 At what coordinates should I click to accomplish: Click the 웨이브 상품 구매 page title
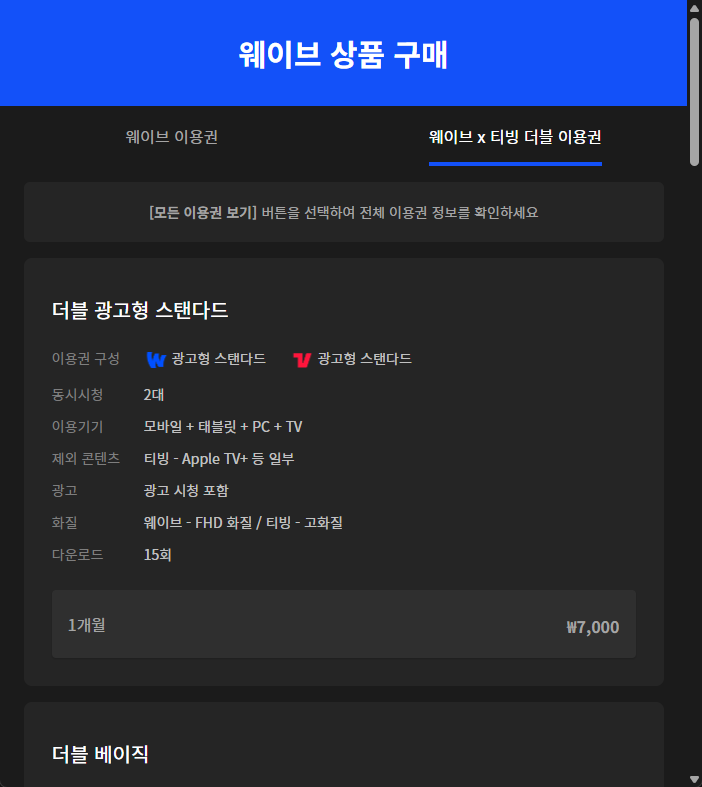tap(343, 54)
